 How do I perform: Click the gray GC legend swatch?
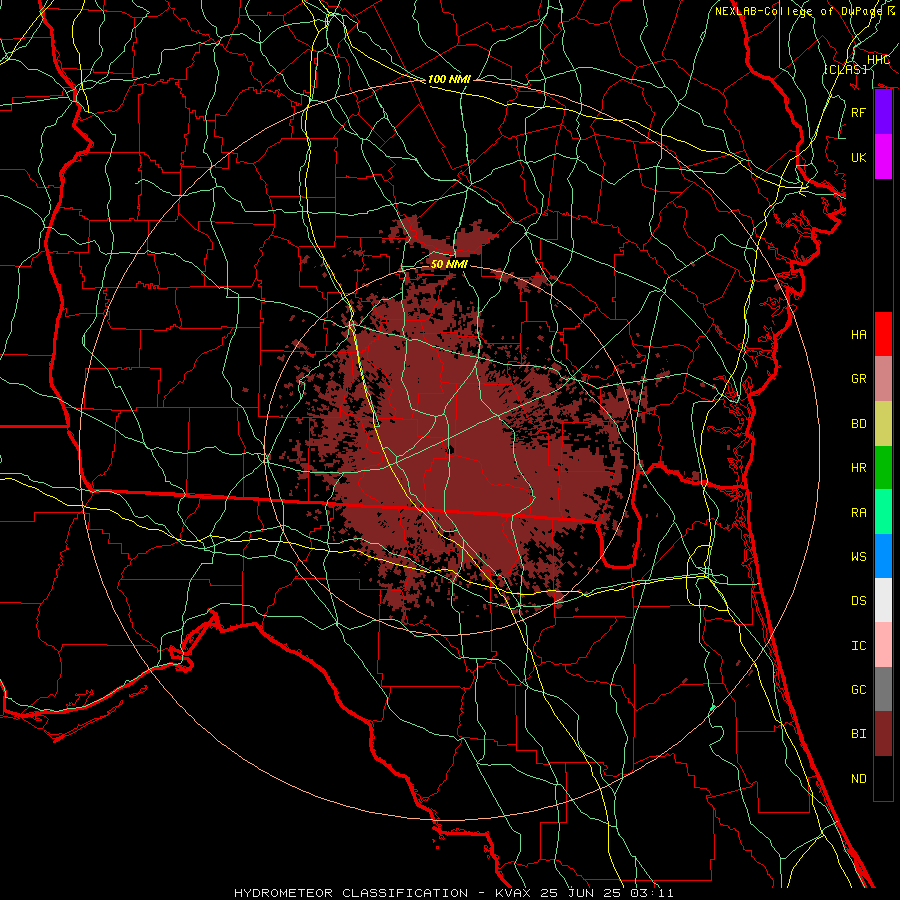tap(883, 689)
